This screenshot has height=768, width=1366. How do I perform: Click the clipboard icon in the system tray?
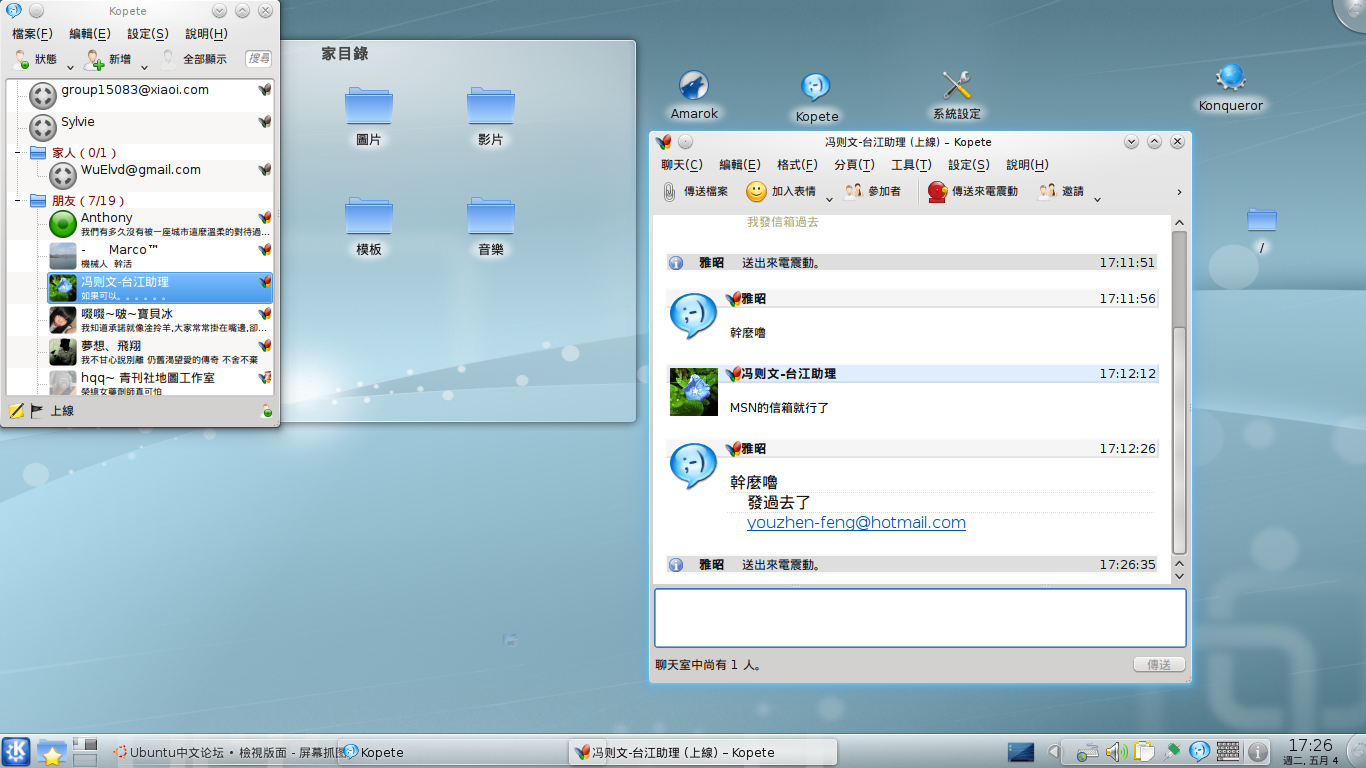click(1144, 752)
